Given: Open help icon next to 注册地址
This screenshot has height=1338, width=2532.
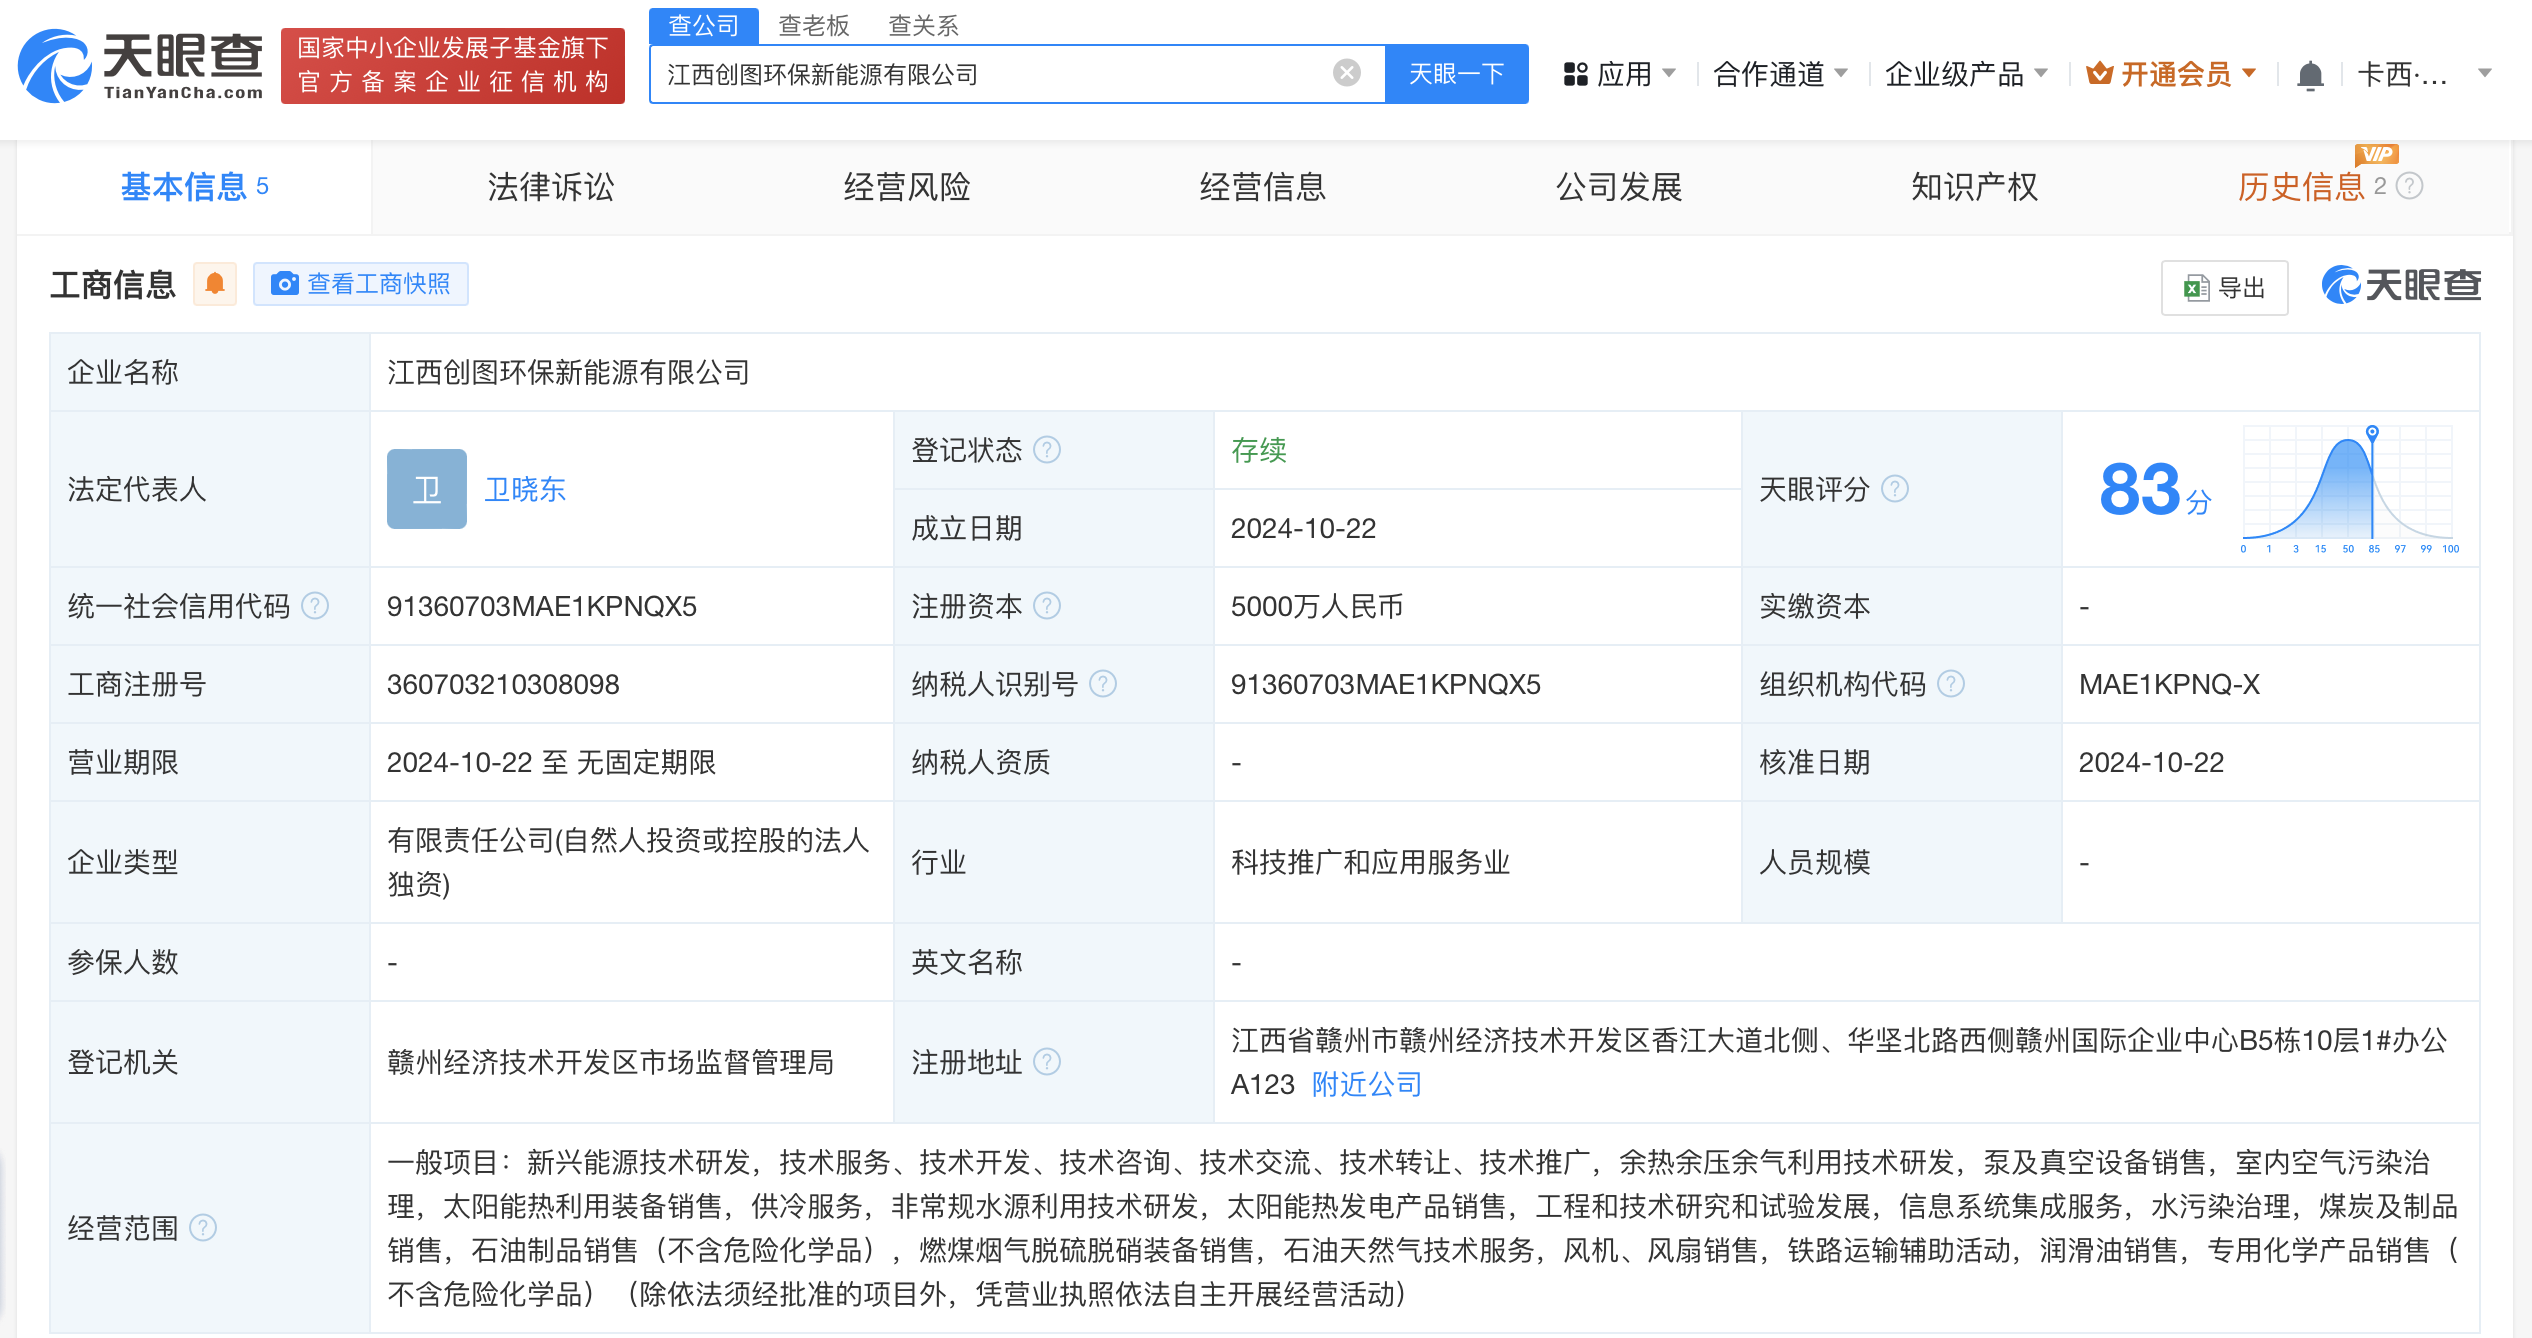Looking at the screenshot, I should tap(1047, 1062).
